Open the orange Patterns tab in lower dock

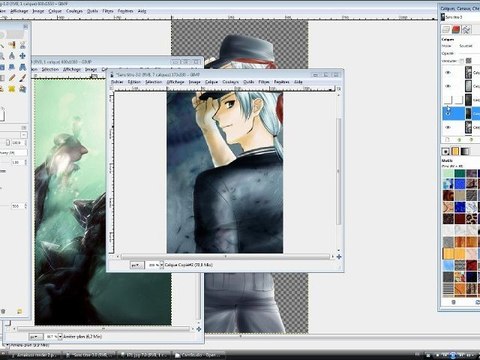(455, 152)
